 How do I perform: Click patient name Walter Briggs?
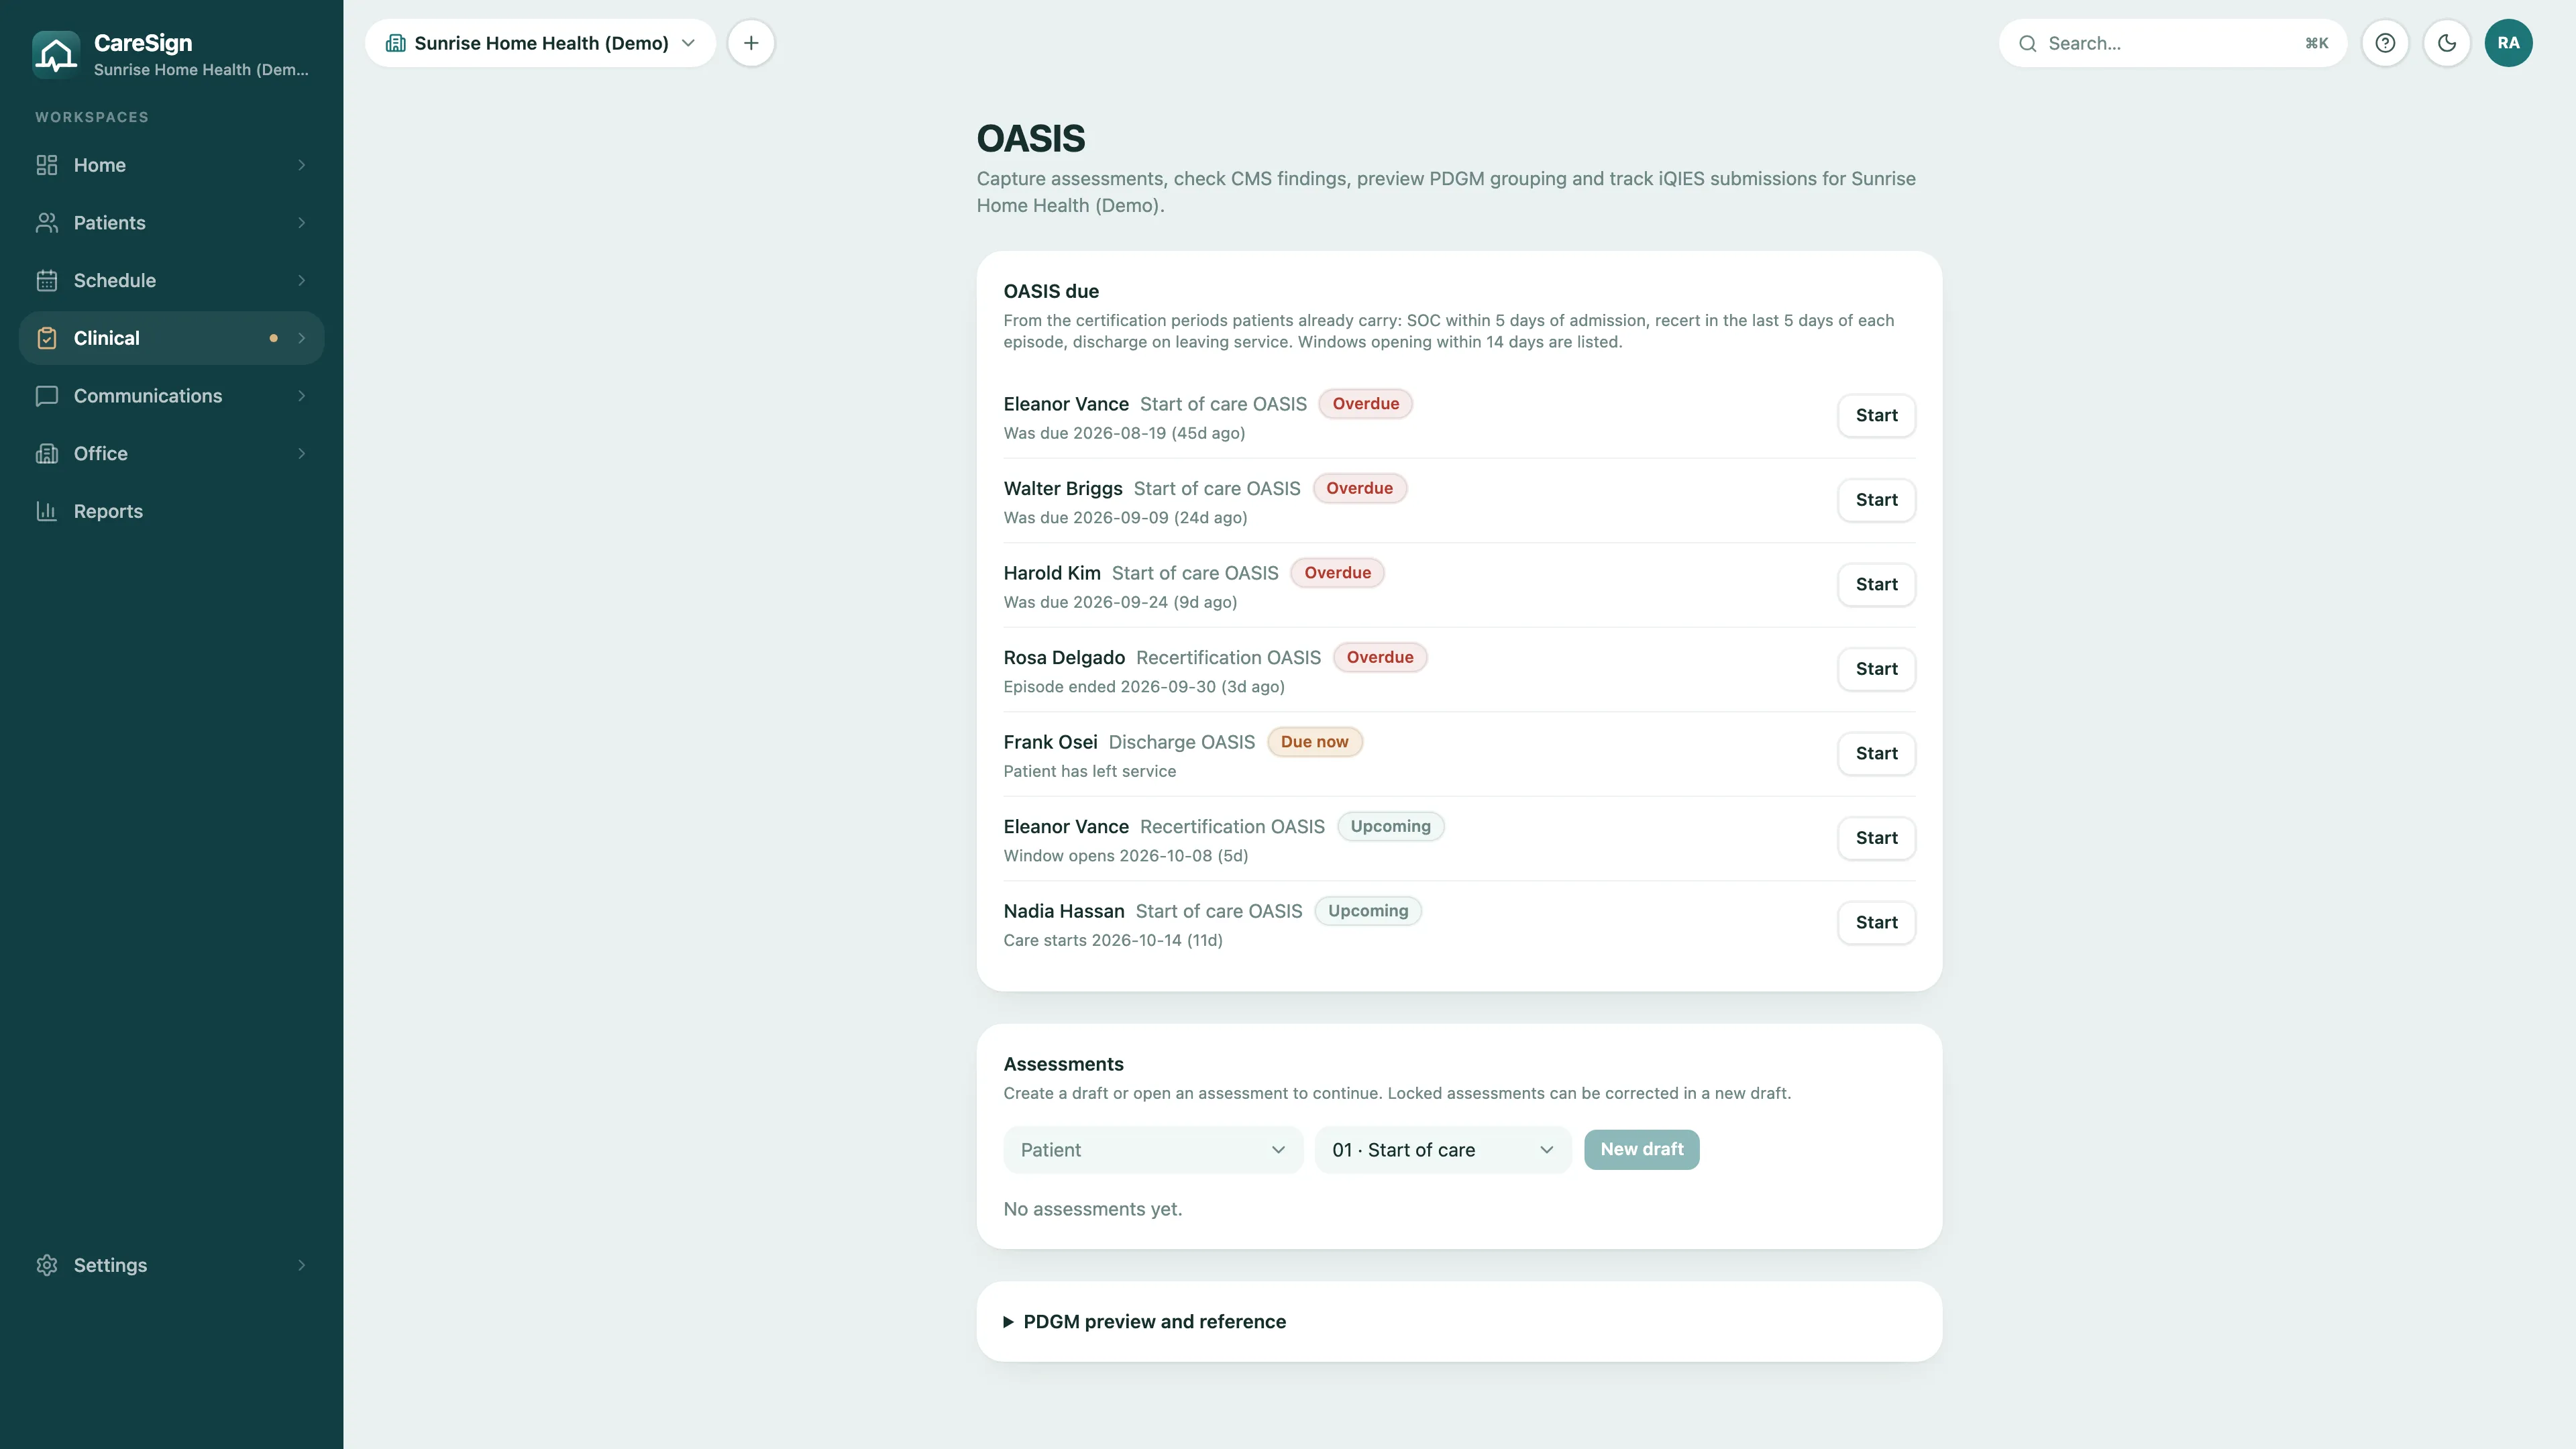coord(1062,489)
